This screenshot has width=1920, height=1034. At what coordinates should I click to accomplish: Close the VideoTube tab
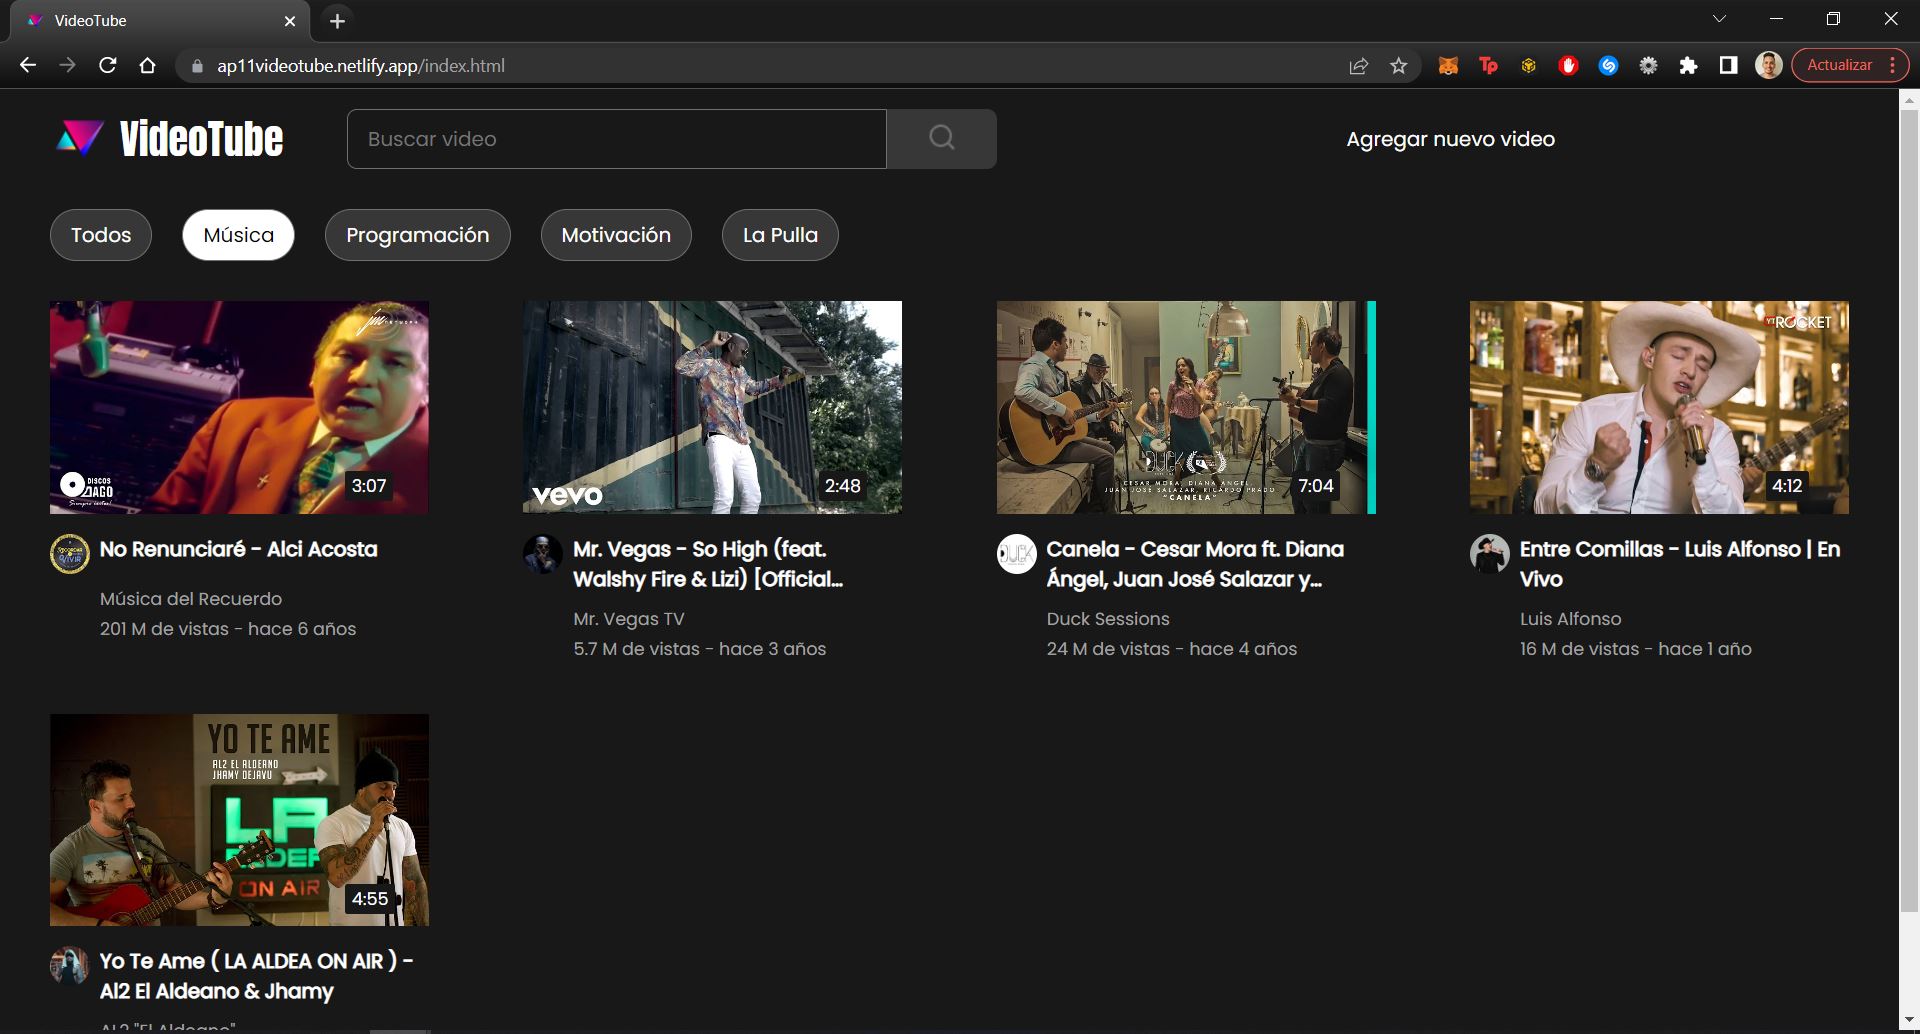tap(290, 21)
